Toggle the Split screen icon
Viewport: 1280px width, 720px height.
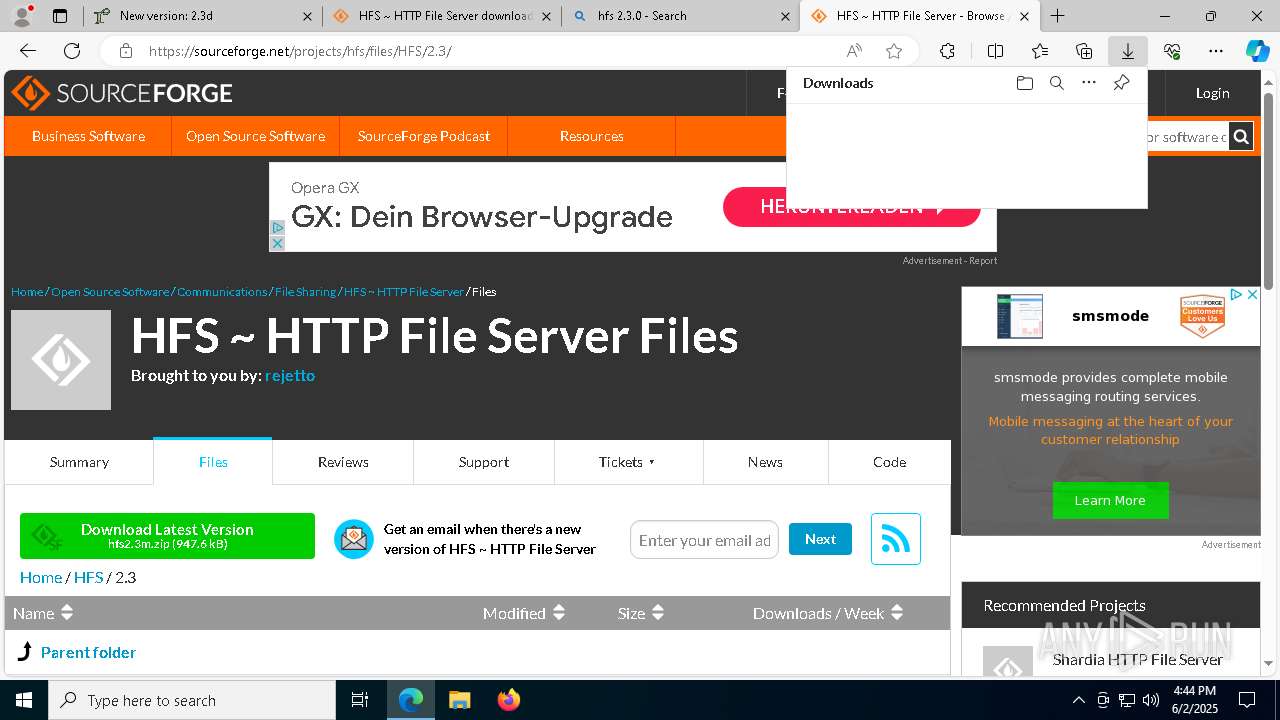[995, 51]
